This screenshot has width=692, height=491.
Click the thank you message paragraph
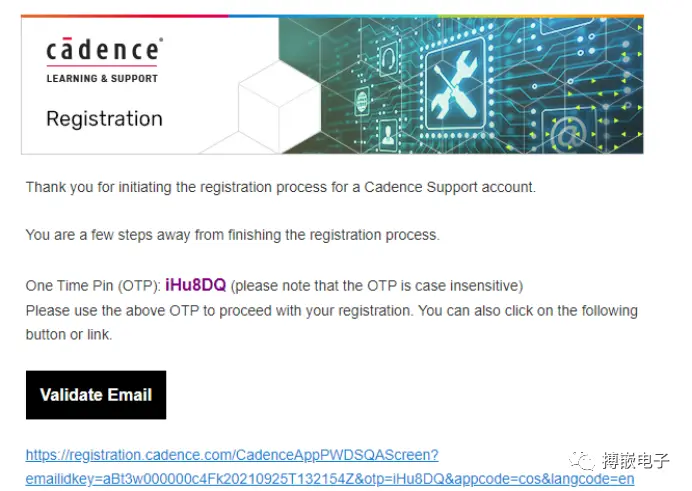[281, 187]
